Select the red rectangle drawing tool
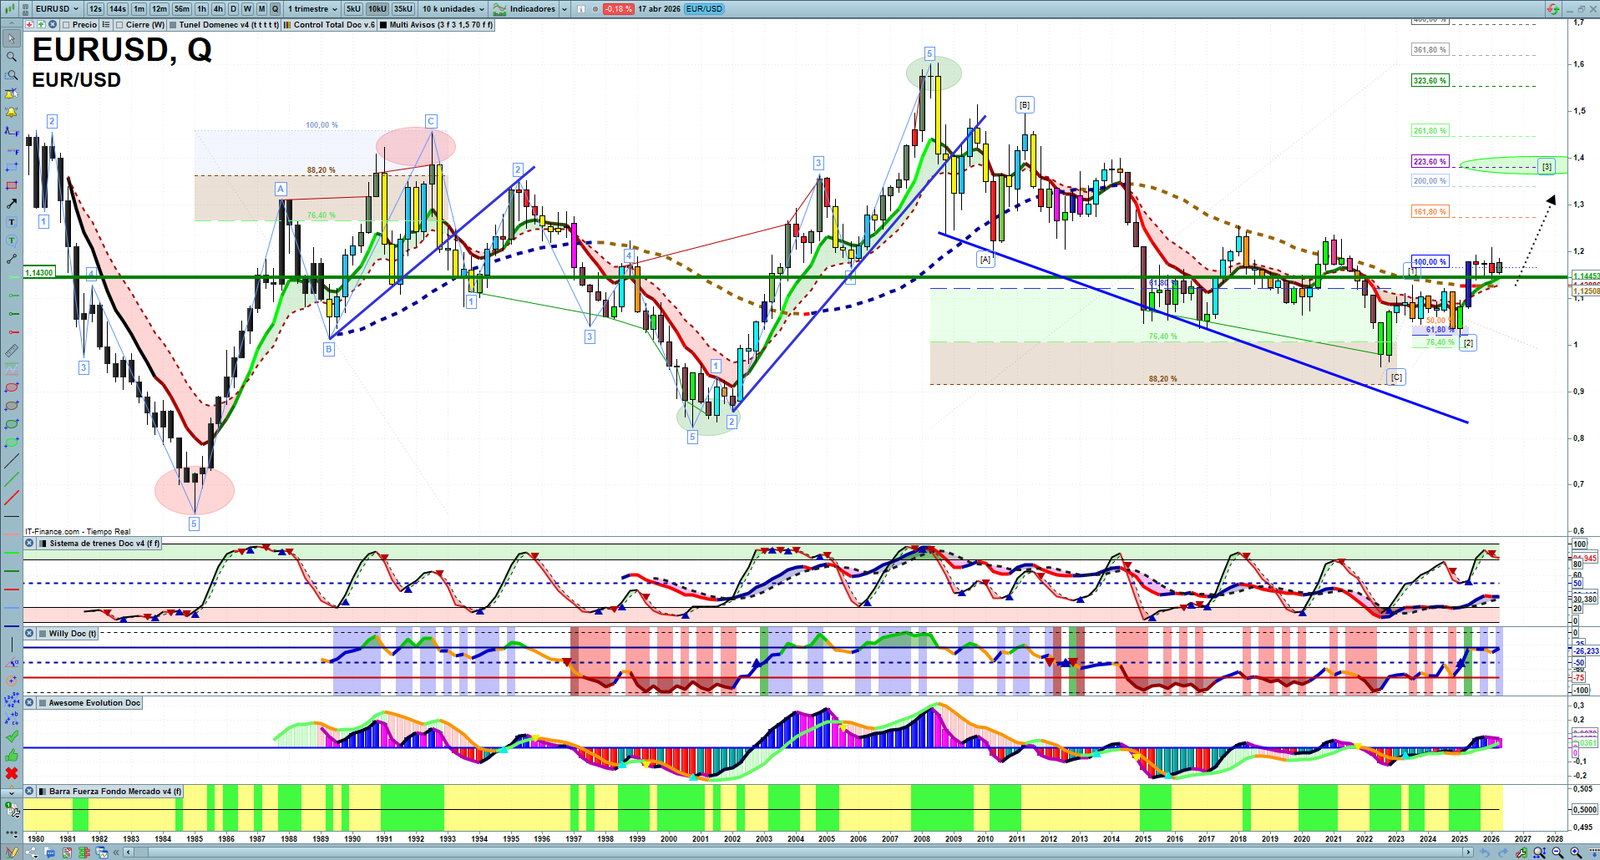Screen dimensions: 1600x860 point(12,185)
